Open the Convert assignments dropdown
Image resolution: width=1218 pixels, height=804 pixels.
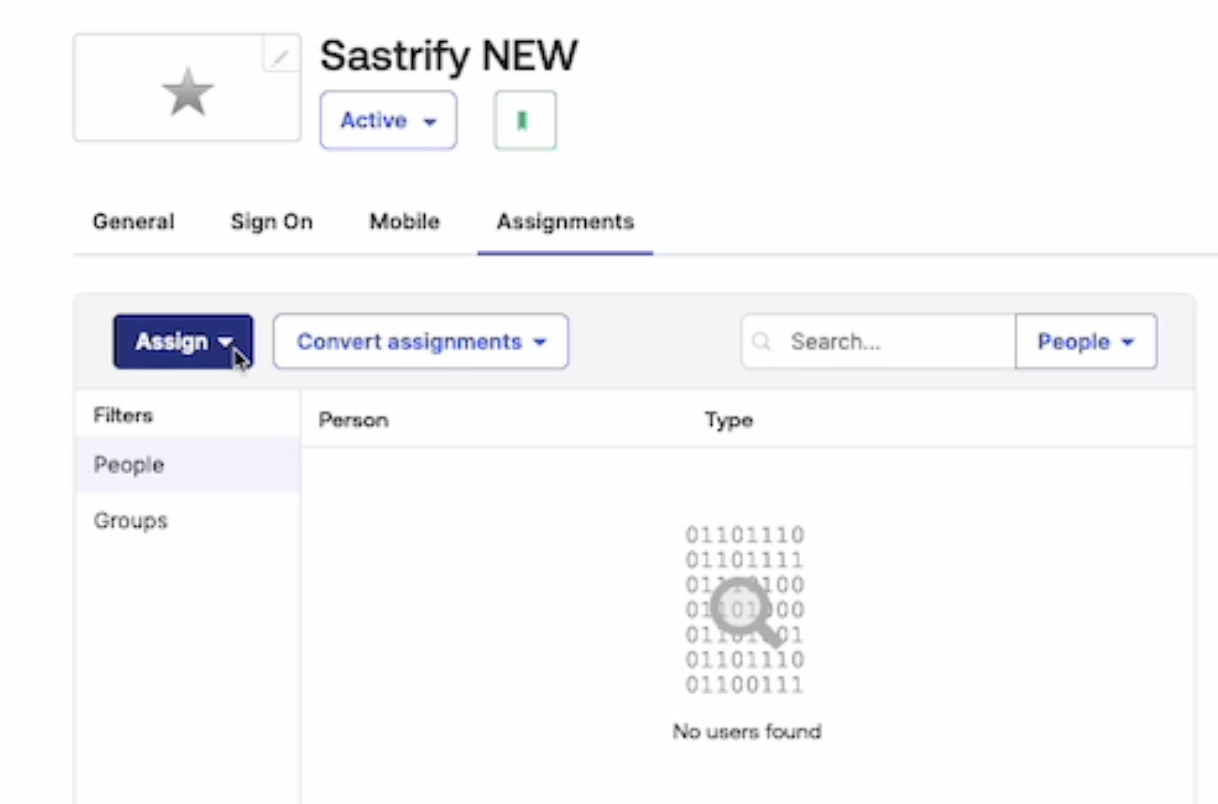pyautogui.click(x=420, y=342)
